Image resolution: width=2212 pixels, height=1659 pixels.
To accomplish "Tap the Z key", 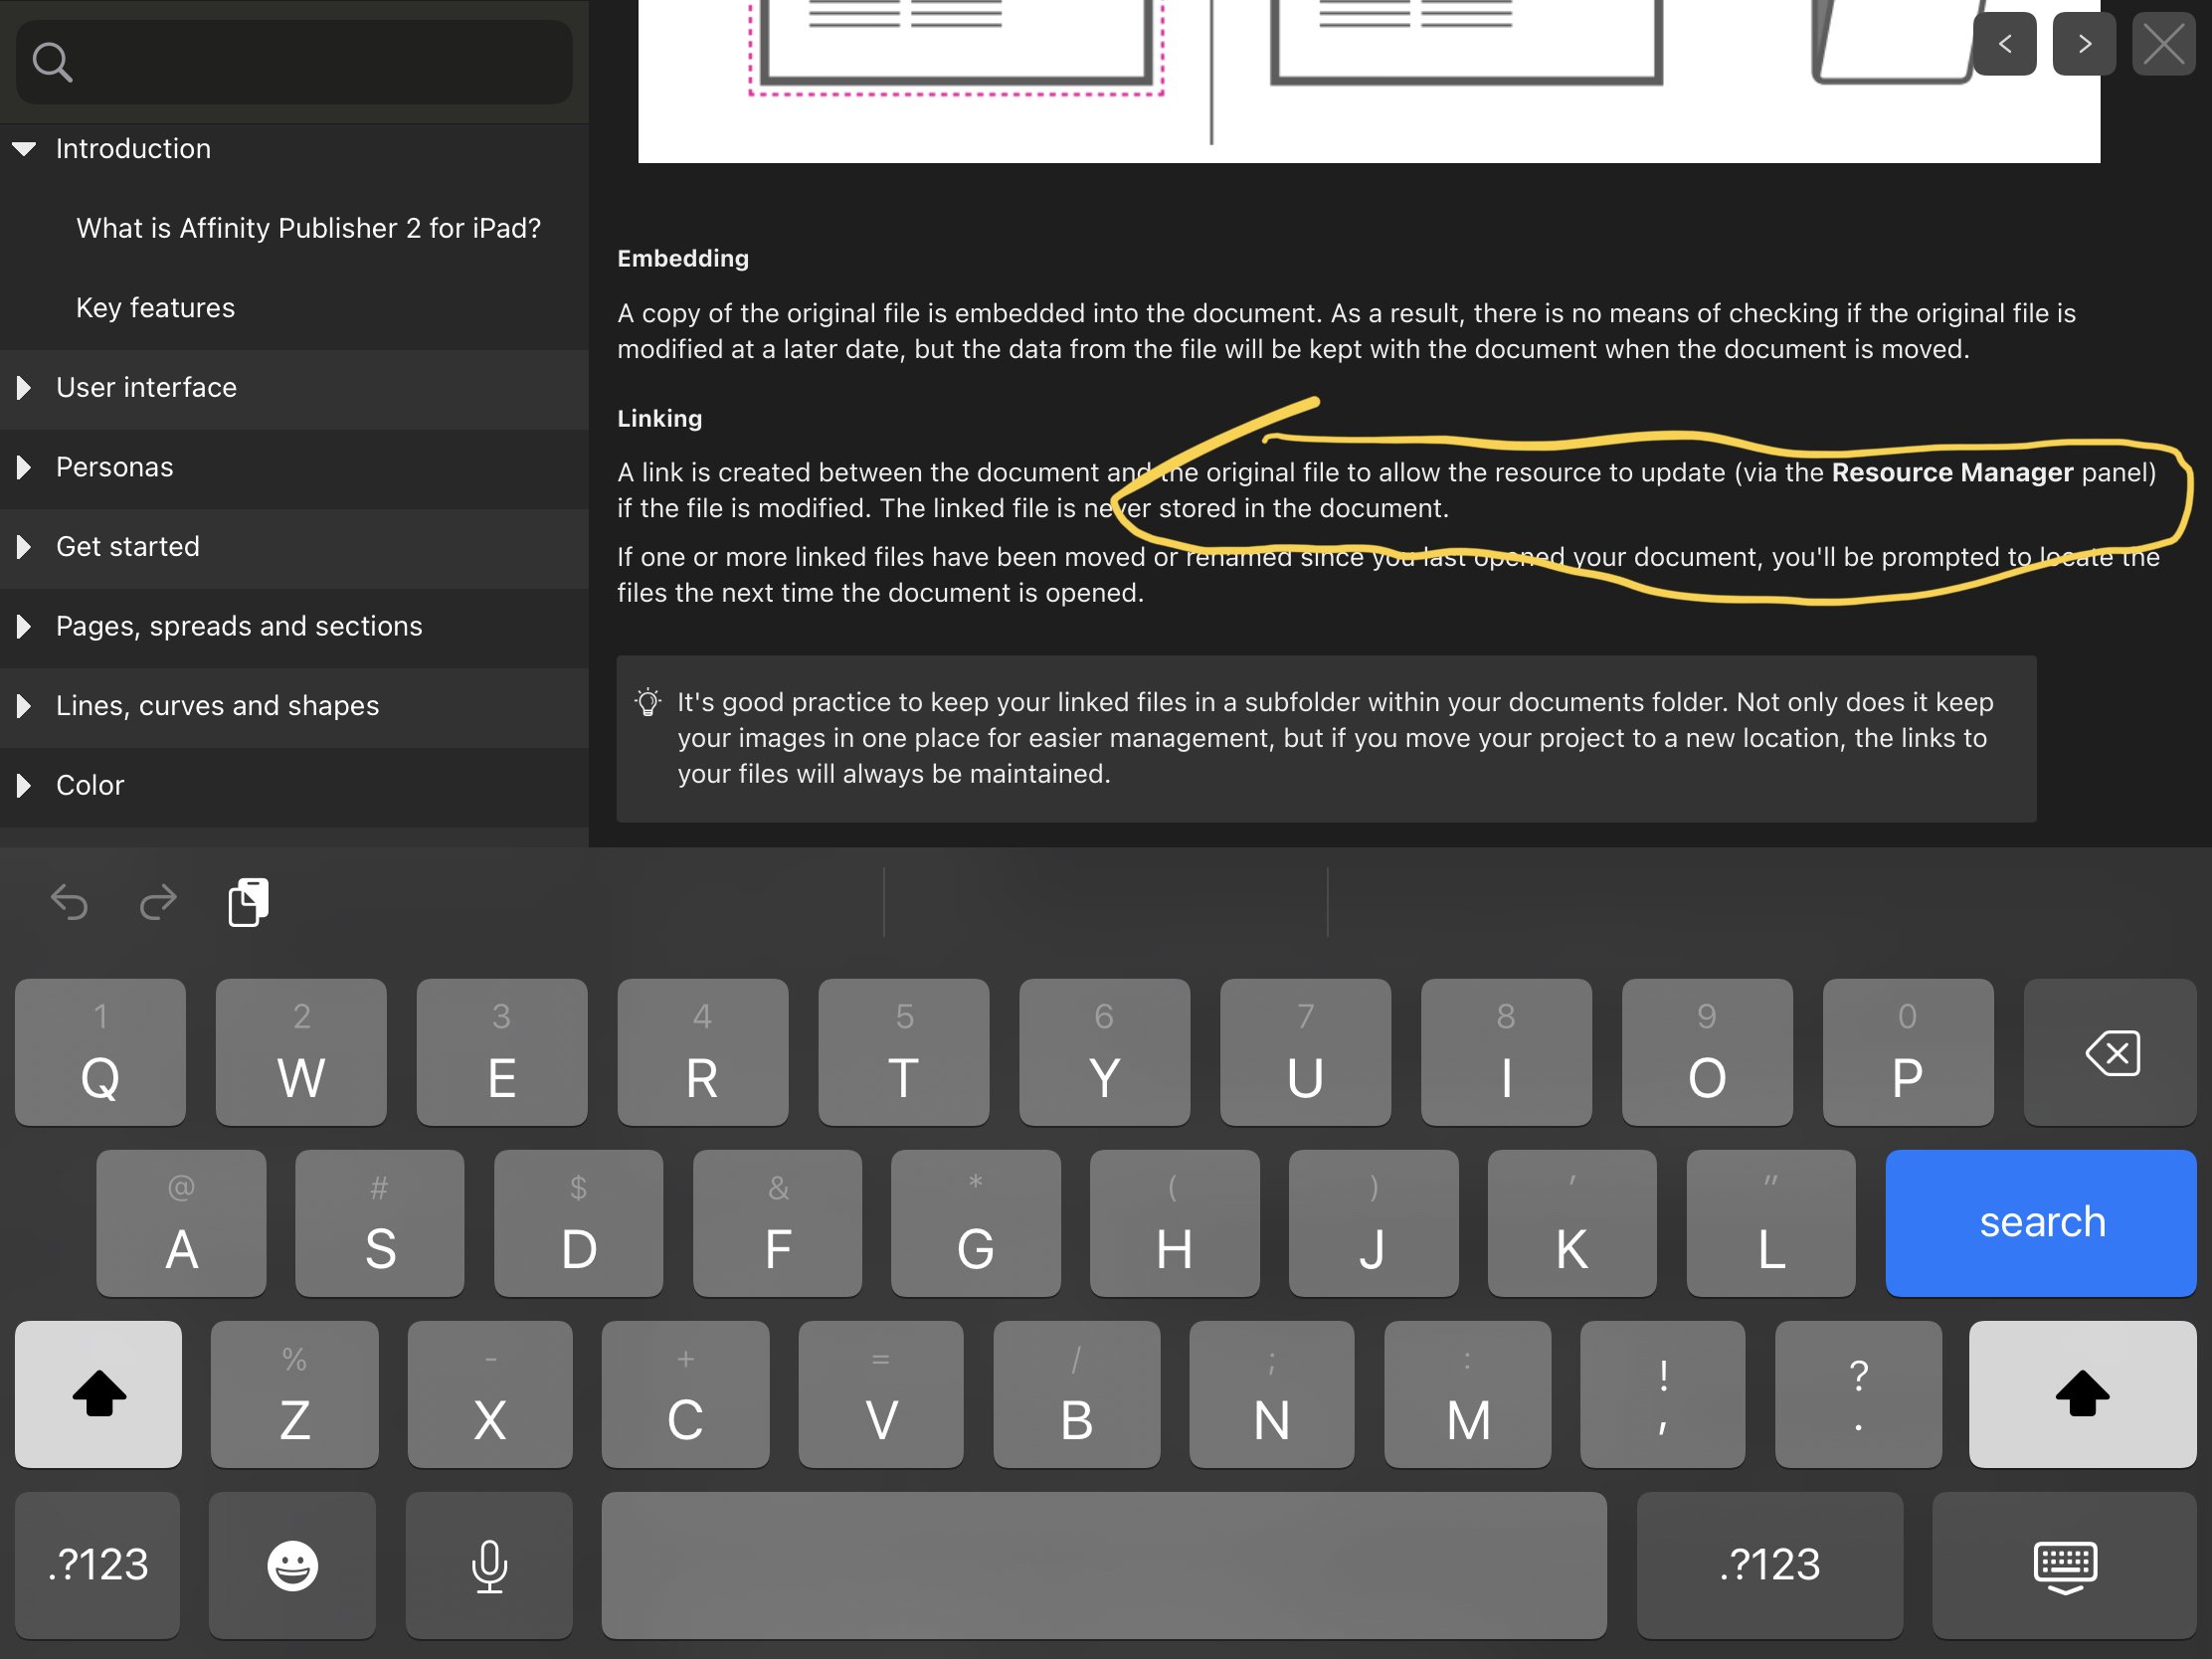I will pyautogui.click(x=295, y=1394).
